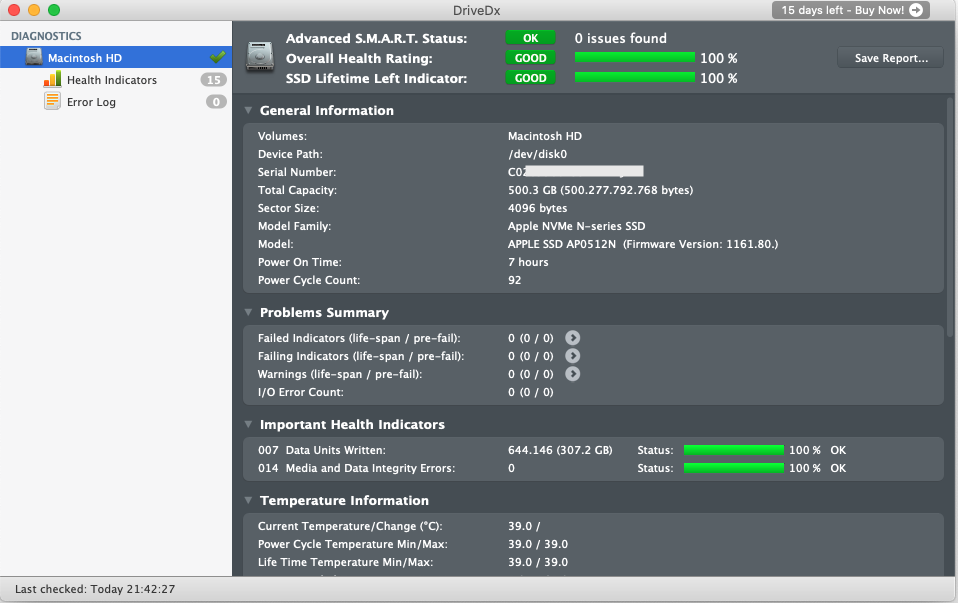Image resolution: width=958 pixels, height=603 pixels.
Task: Select Macintosh HD in the sidebar
Action: tap(116, 57)
